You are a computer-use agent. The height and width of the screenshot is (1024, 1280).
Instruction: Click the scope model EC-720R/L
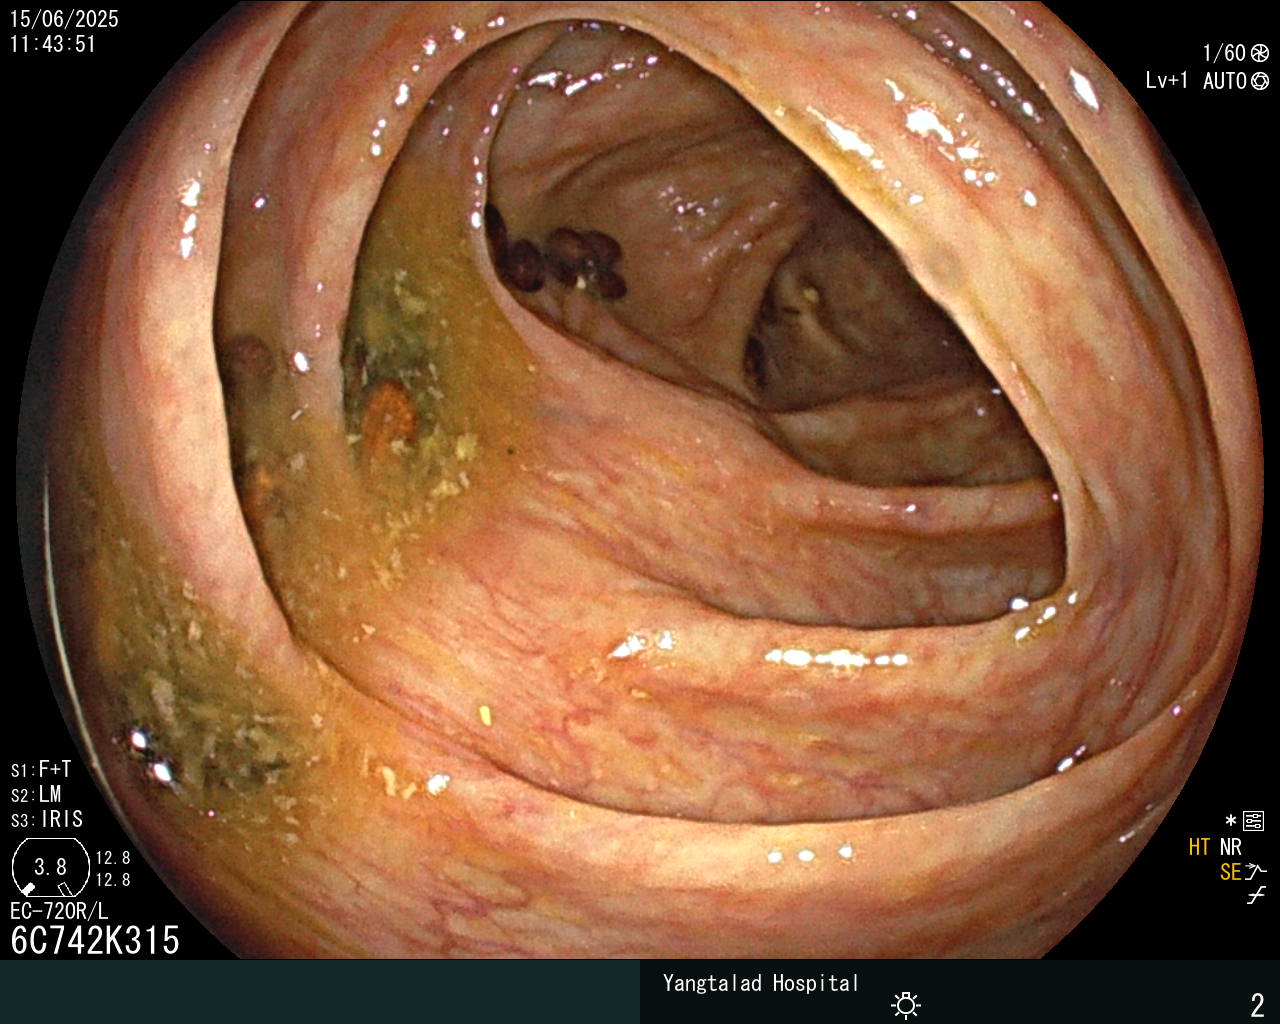click(x=59, y=912)
